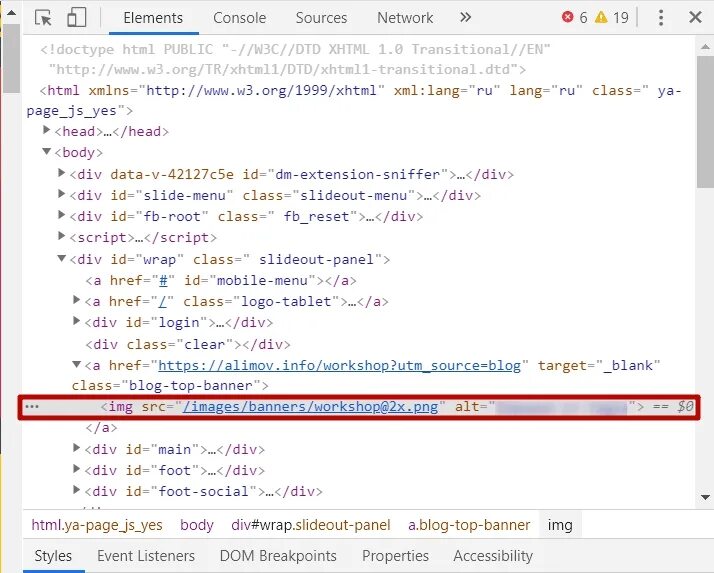Select the html.ya-page_js_yes breadcrumb
714x573 pixels.
[97, 525]
